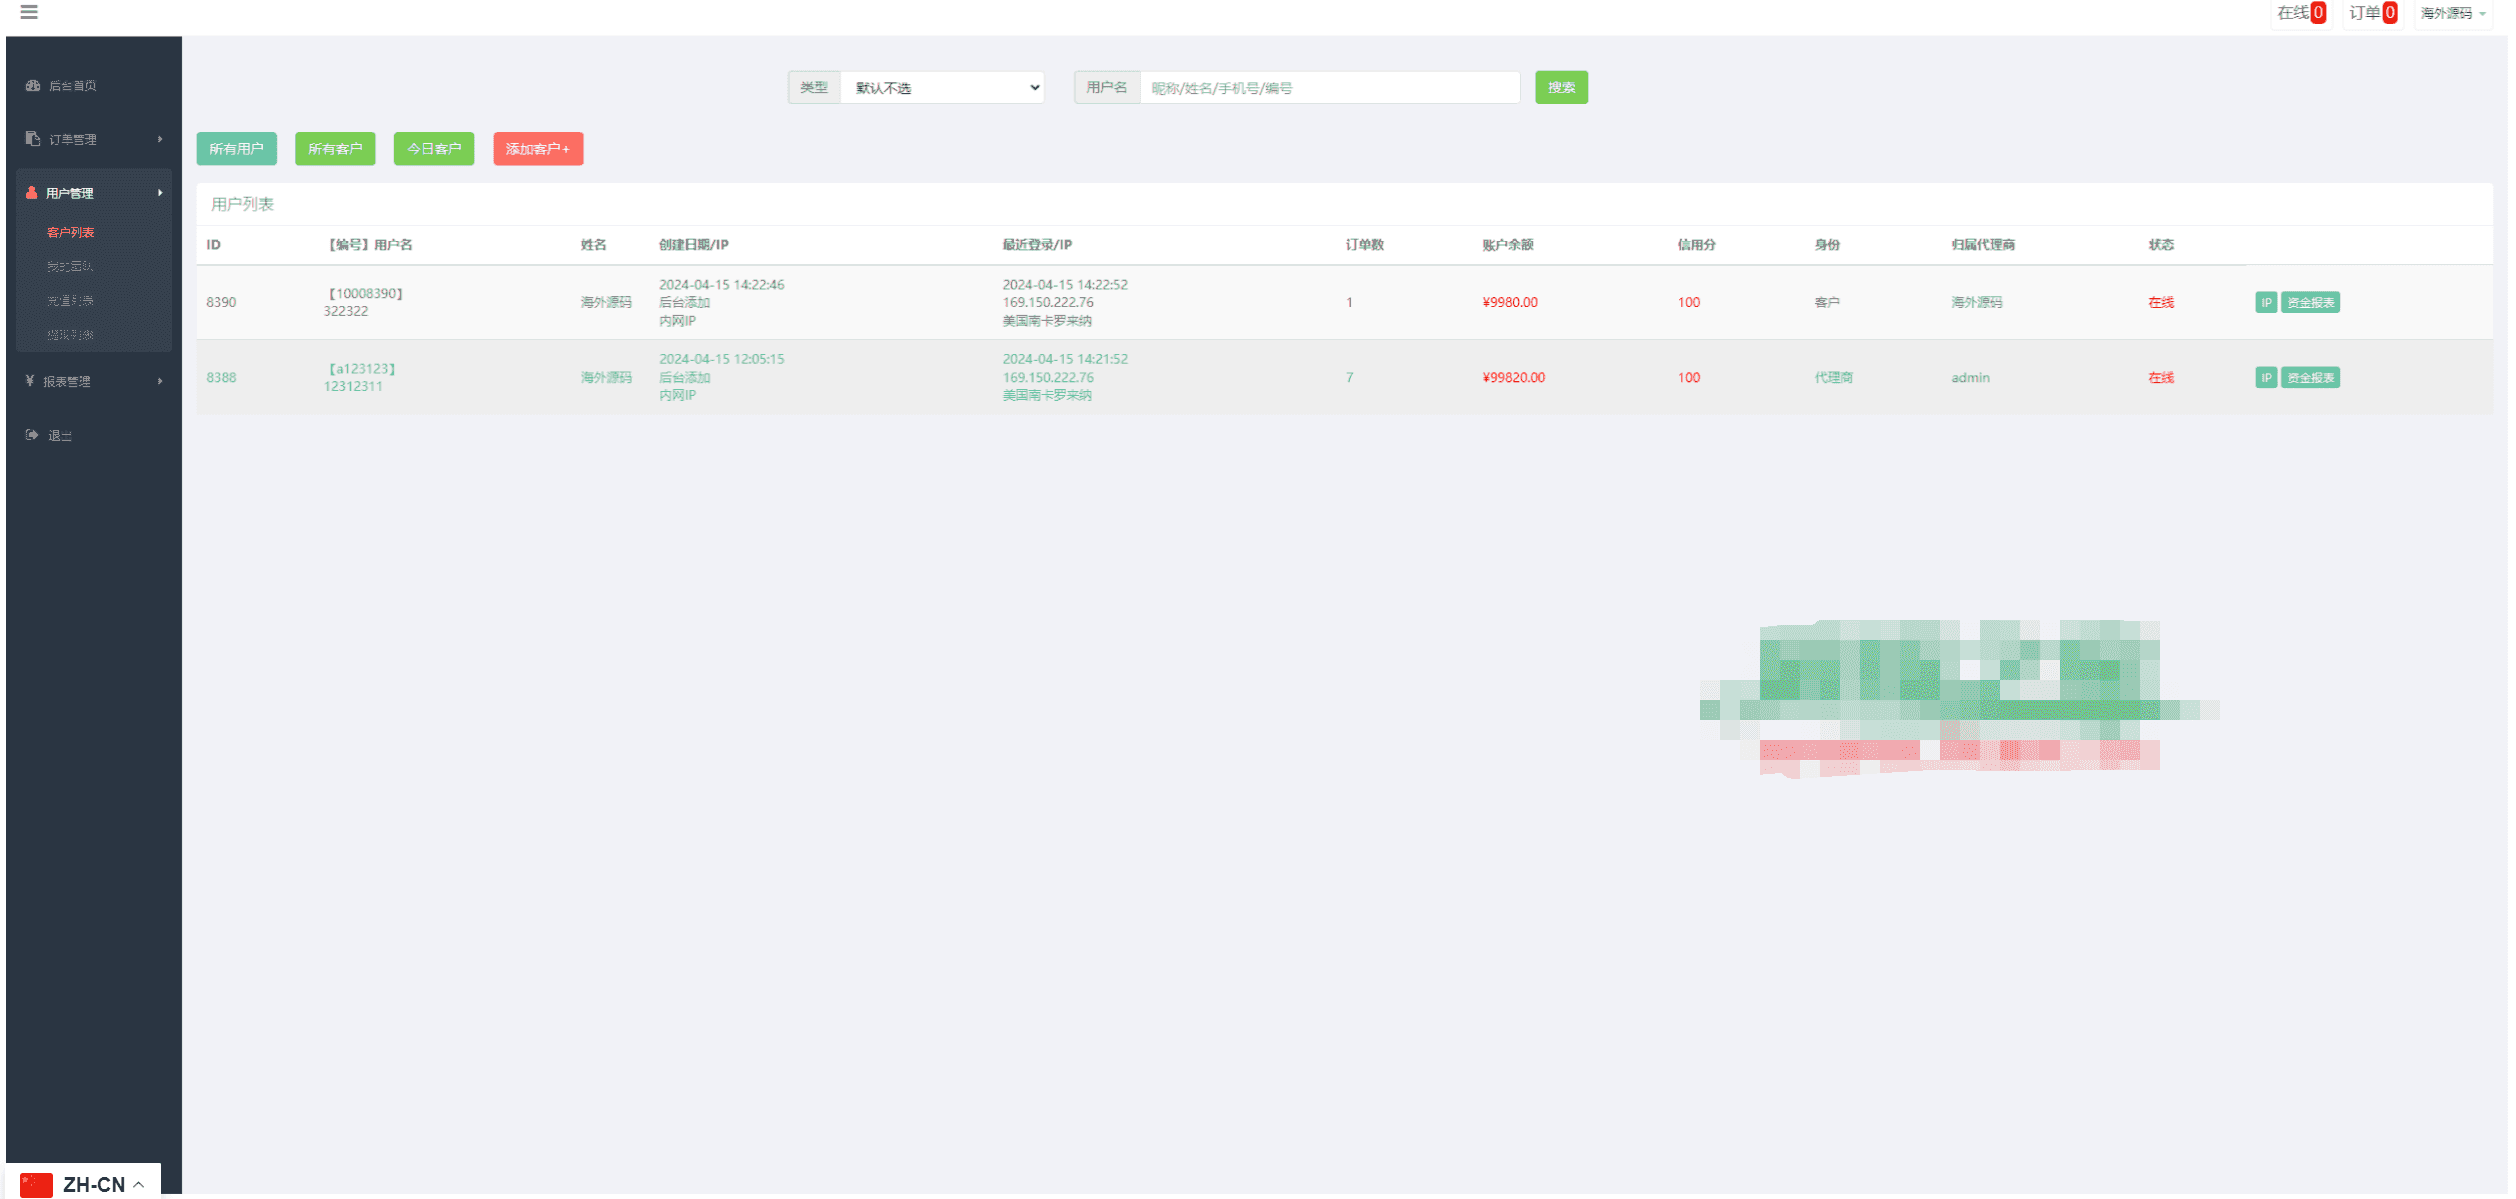Click the 在线 online counter badge
The image size is (2516, 1199).
2301,13
